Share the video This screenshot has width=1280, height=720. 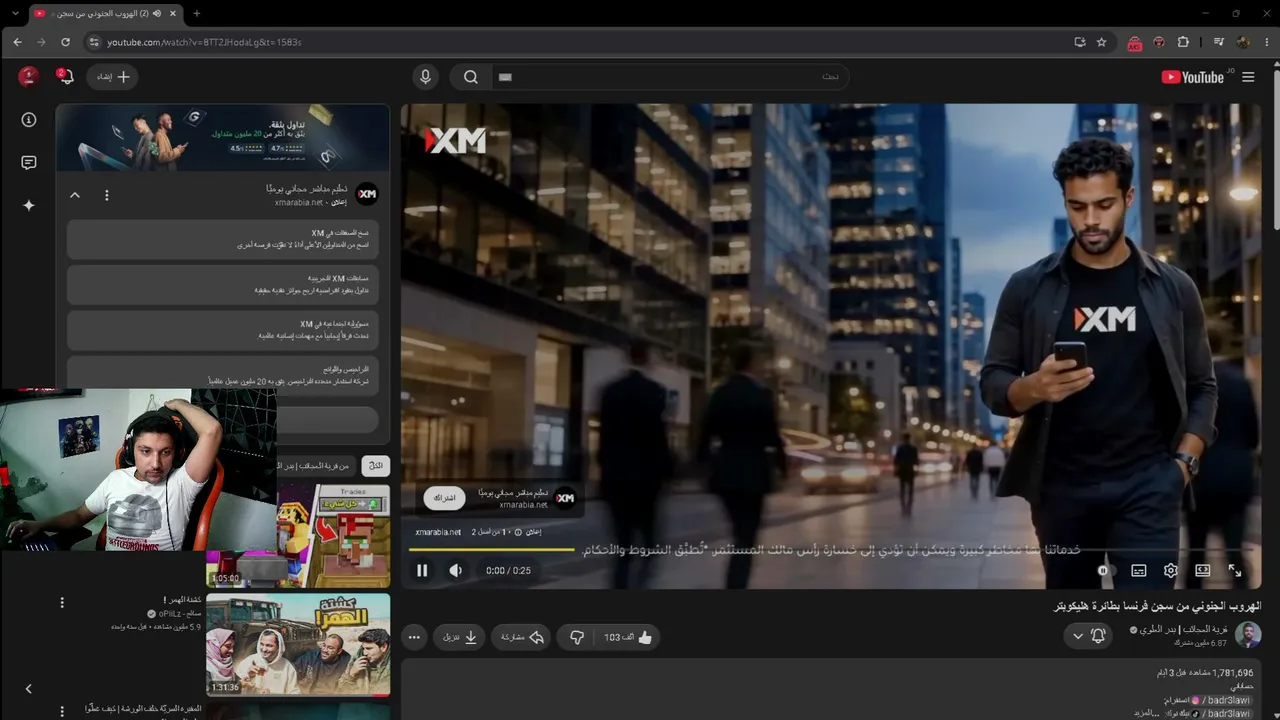(522, 637)
